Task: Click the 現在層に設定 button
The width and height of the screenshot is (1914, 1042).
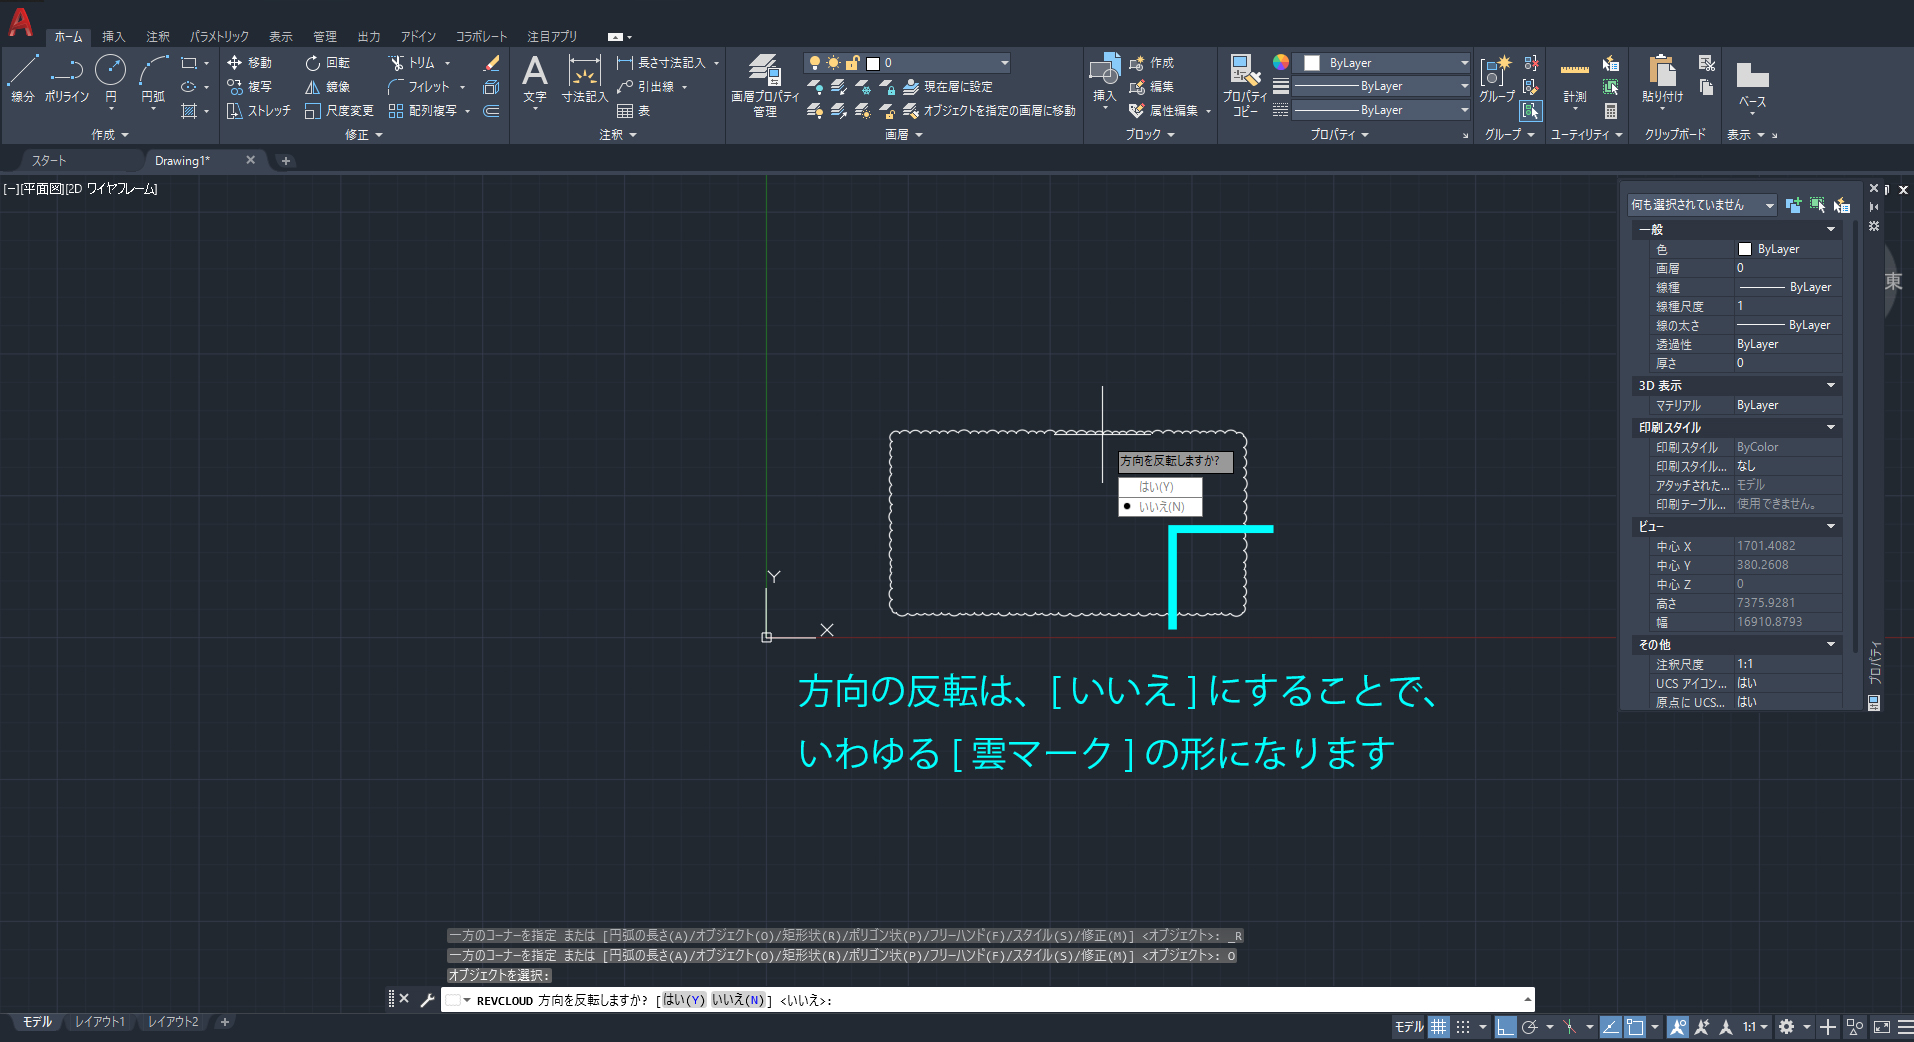Action: tap(950, 86)
